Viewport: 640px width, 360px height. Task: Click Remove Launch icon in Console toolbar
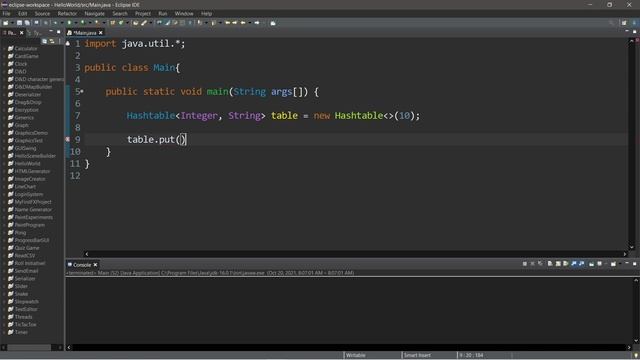click(x=532, y=264)
